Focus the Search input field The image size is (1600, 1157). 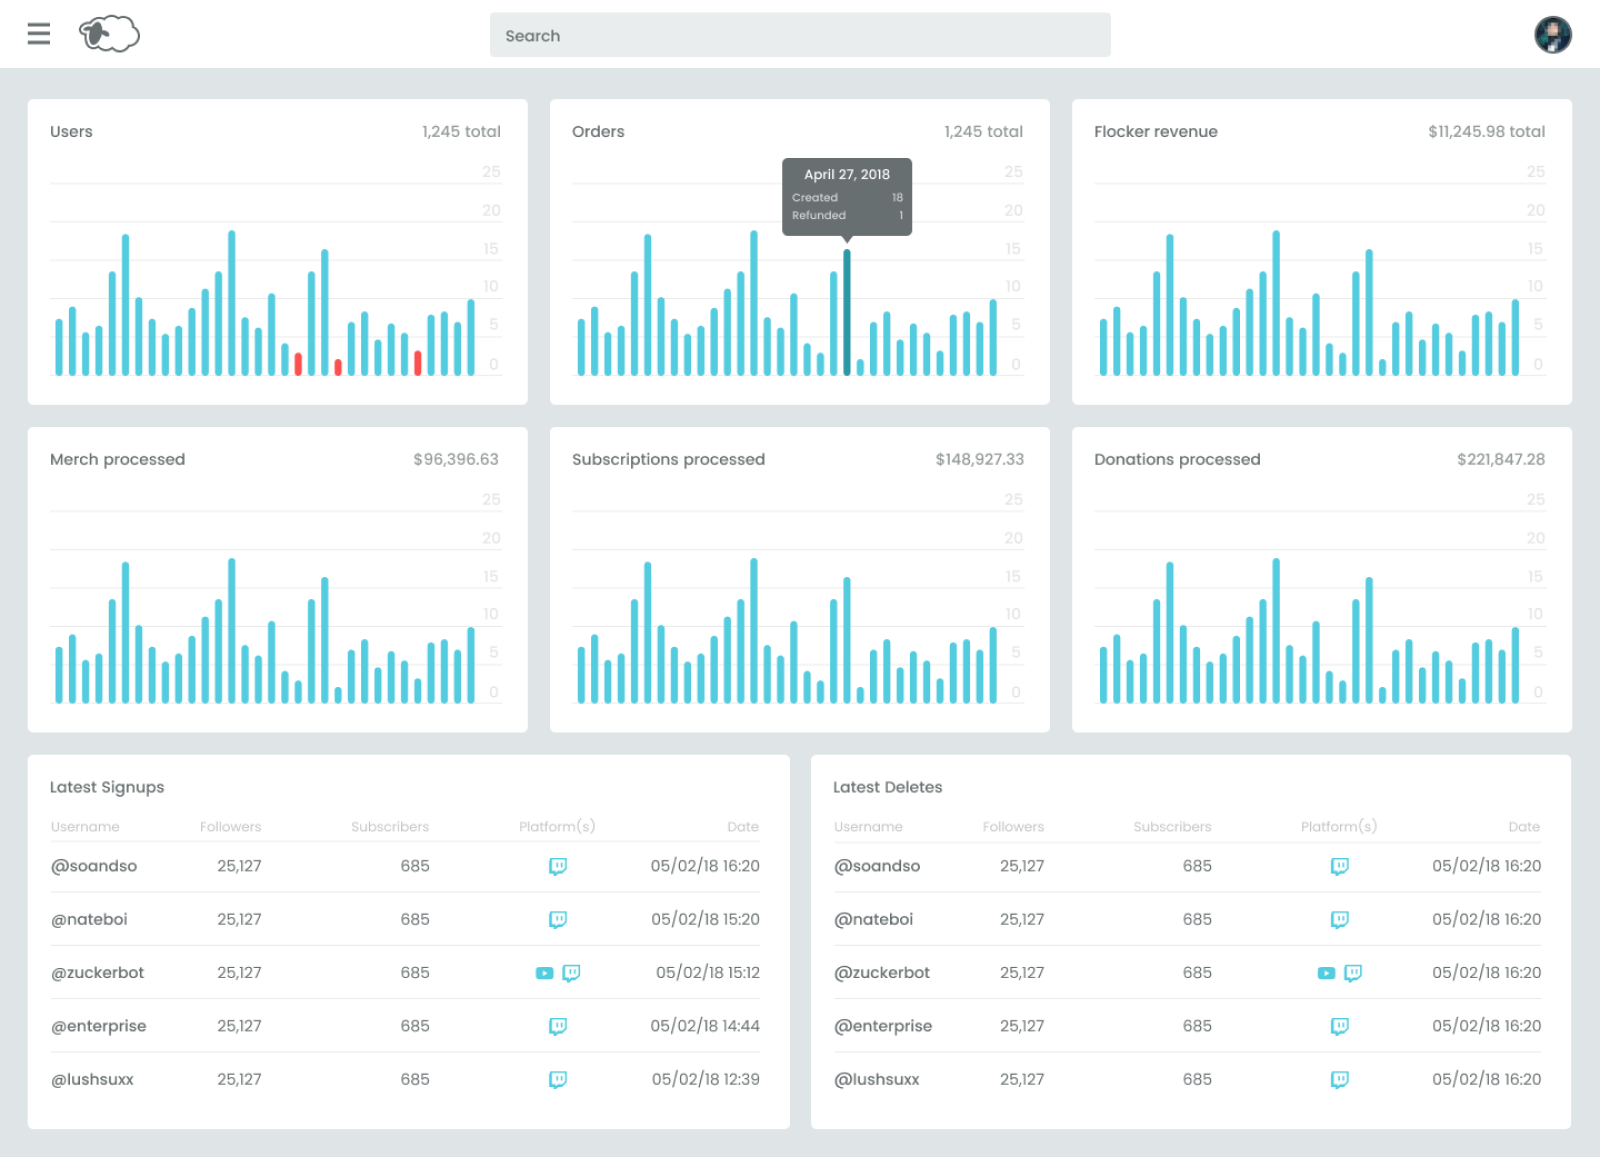(x=800, y=35)
